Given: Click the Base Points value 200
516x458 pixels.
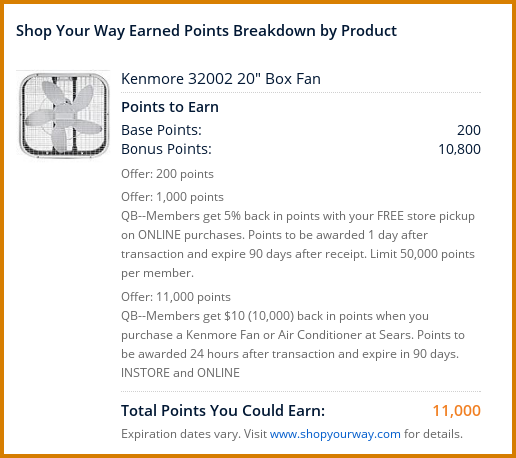Looking at the screenshot, I should coord(469,130).
